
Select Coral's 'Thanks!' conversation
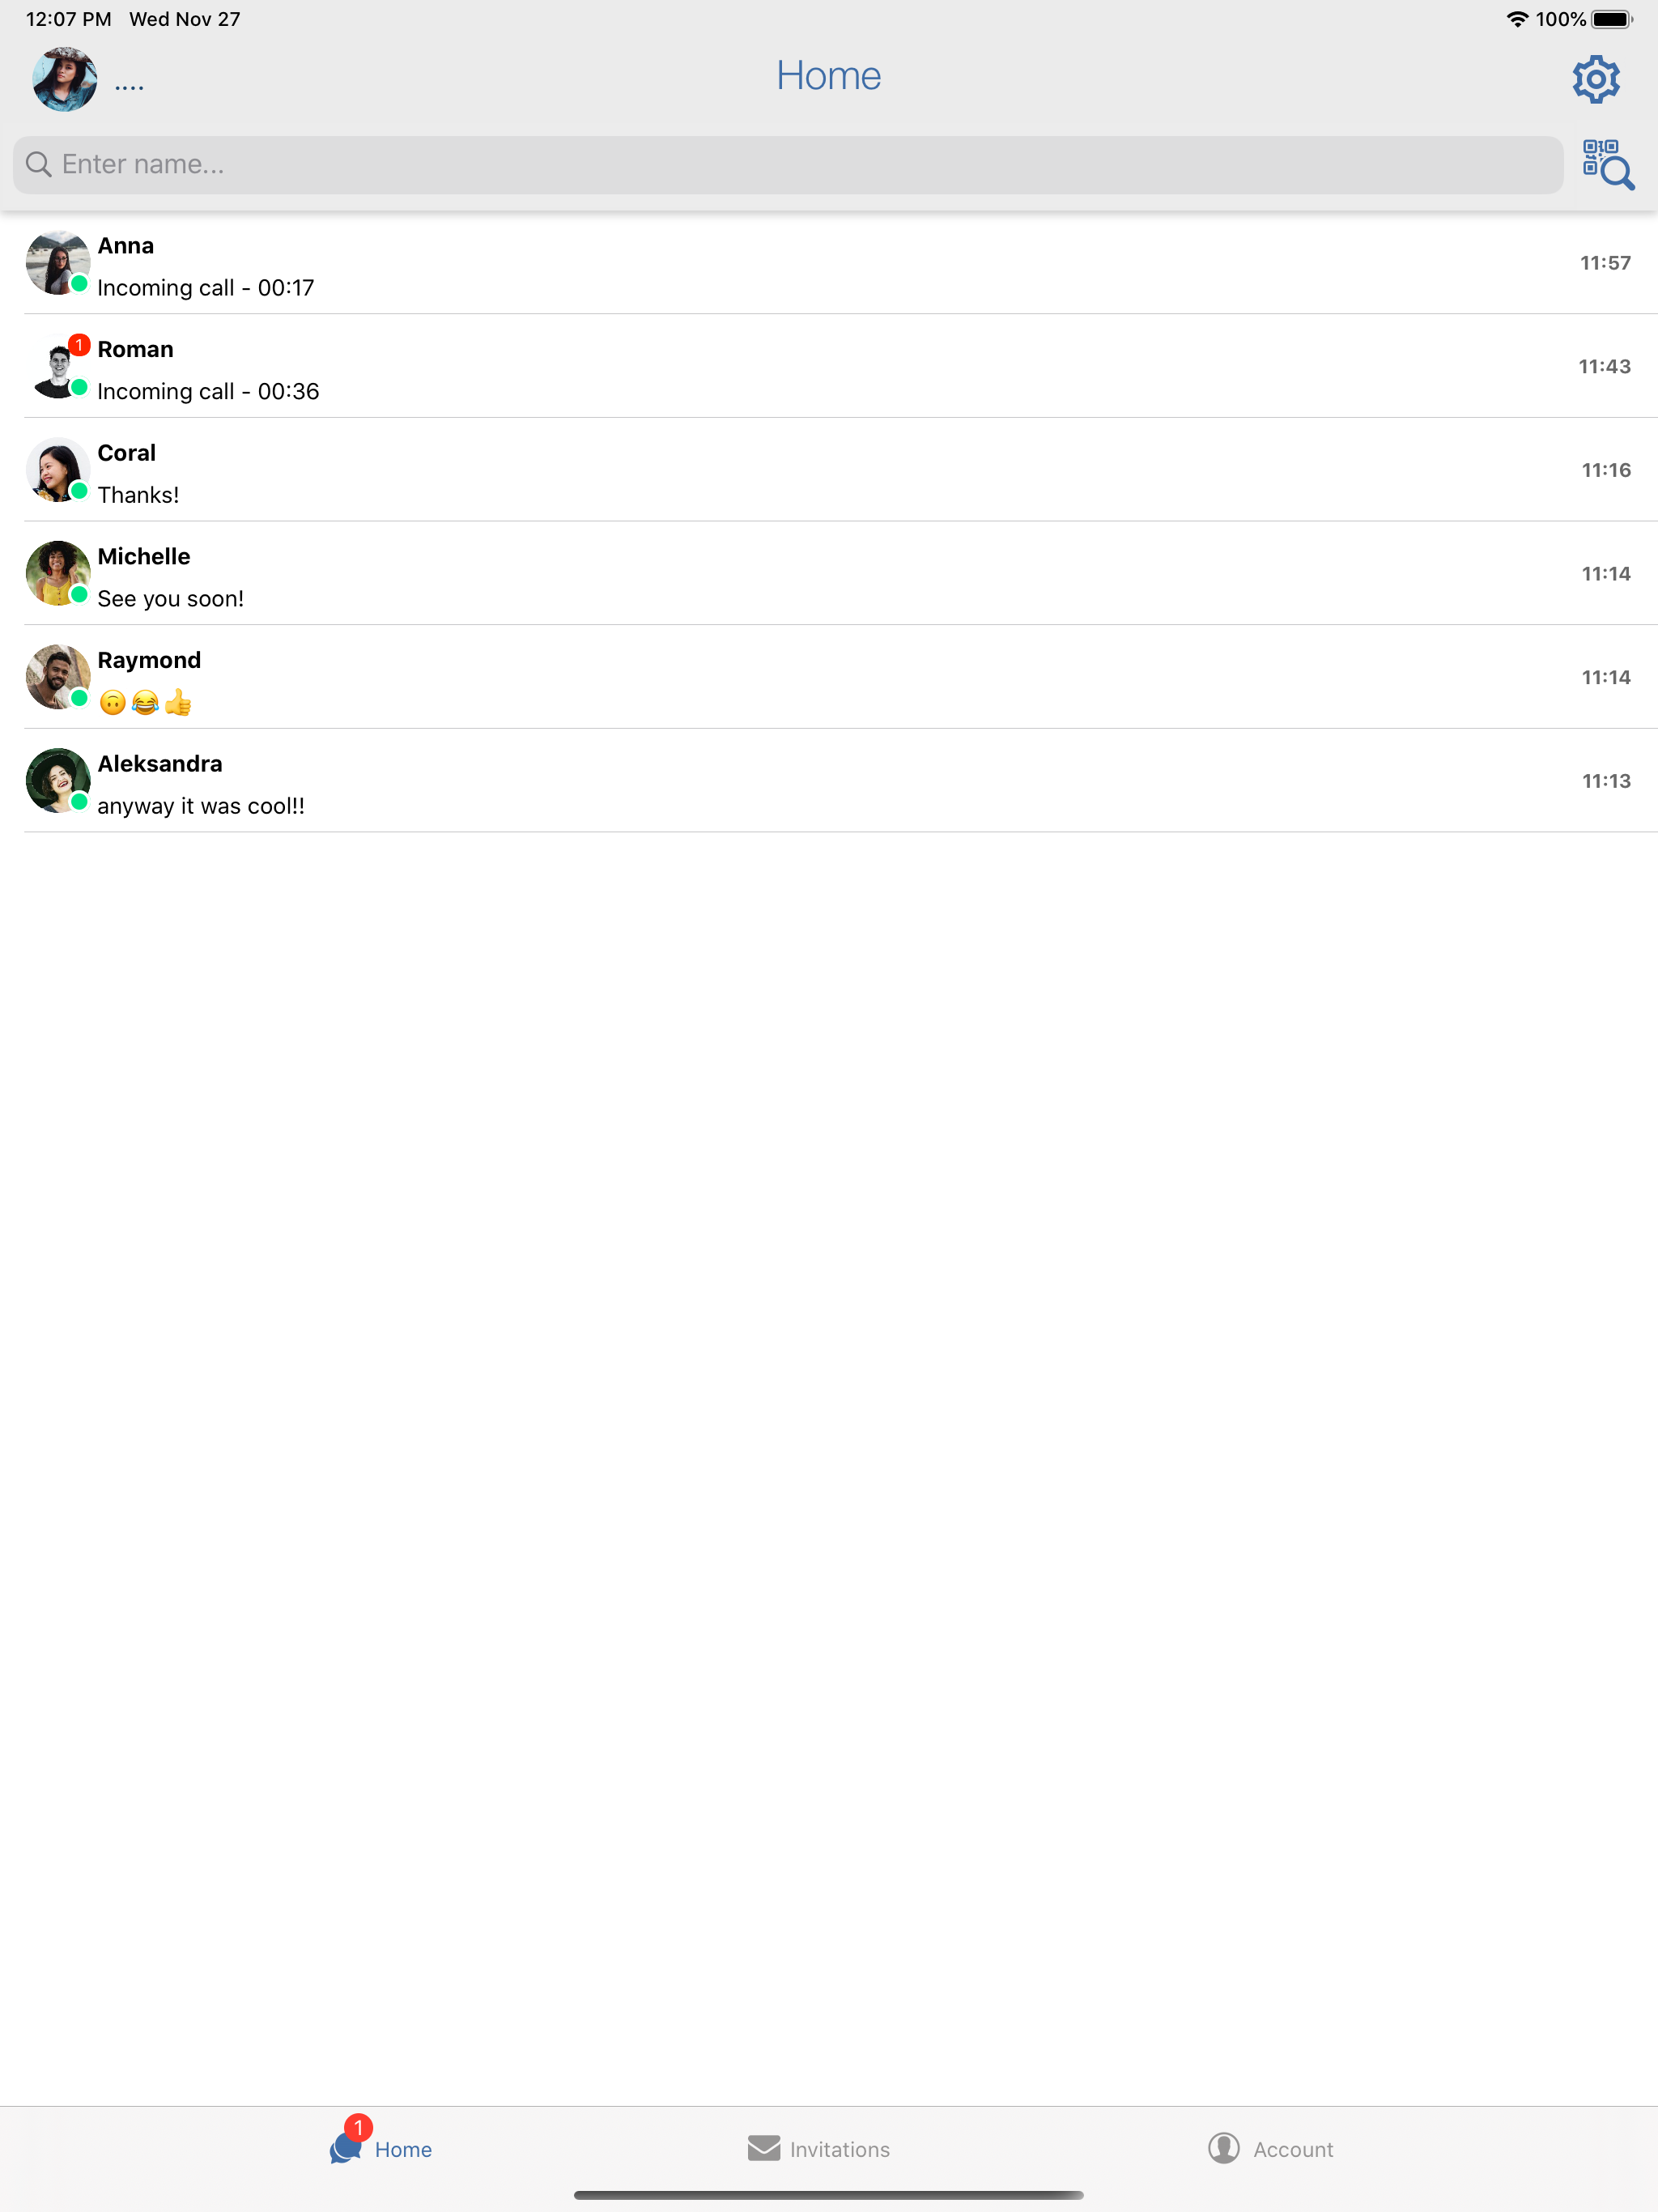coord(829,471)
